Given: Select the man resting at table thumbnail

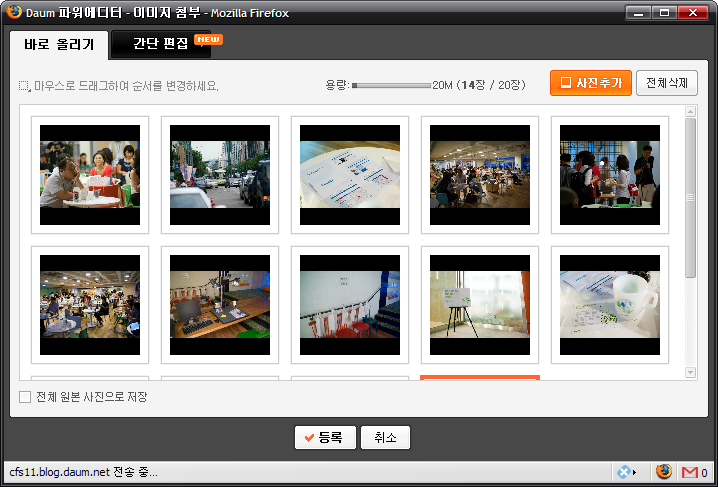Looking at the screenshot, I should 90,175.
